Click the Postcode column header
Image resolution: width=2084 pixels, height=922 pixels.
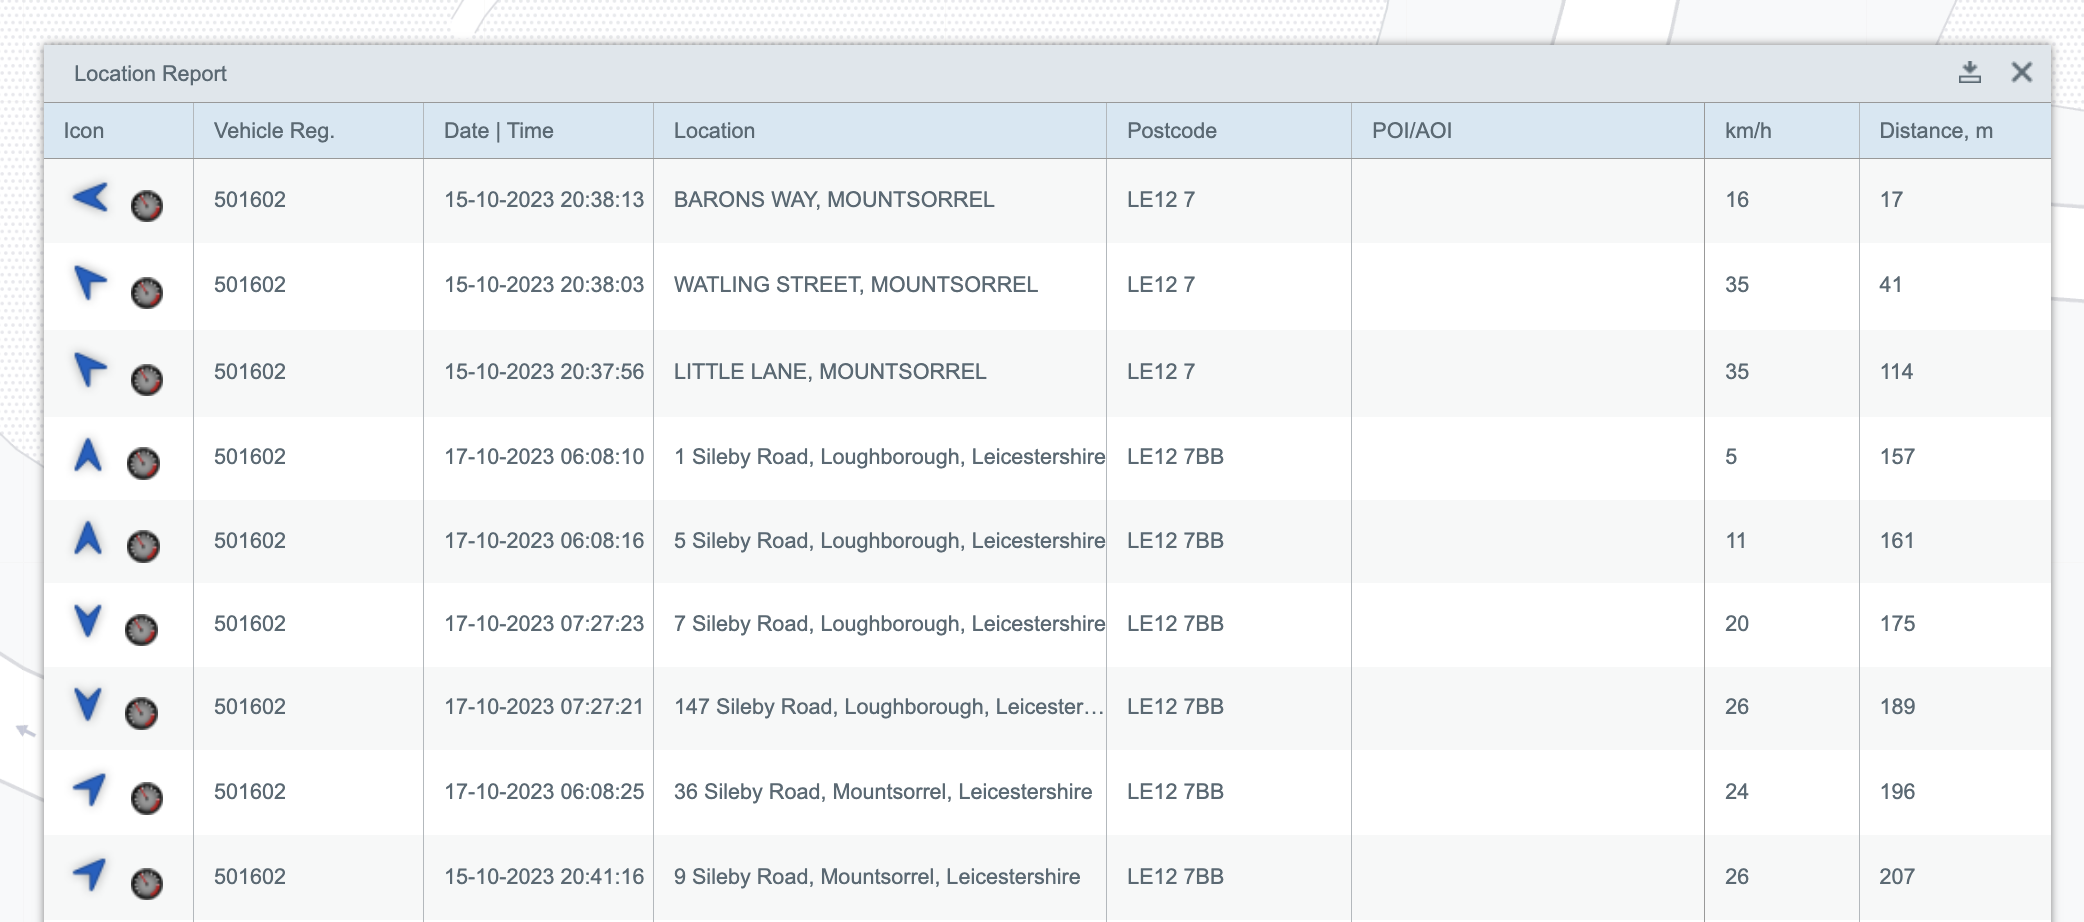1171,131
